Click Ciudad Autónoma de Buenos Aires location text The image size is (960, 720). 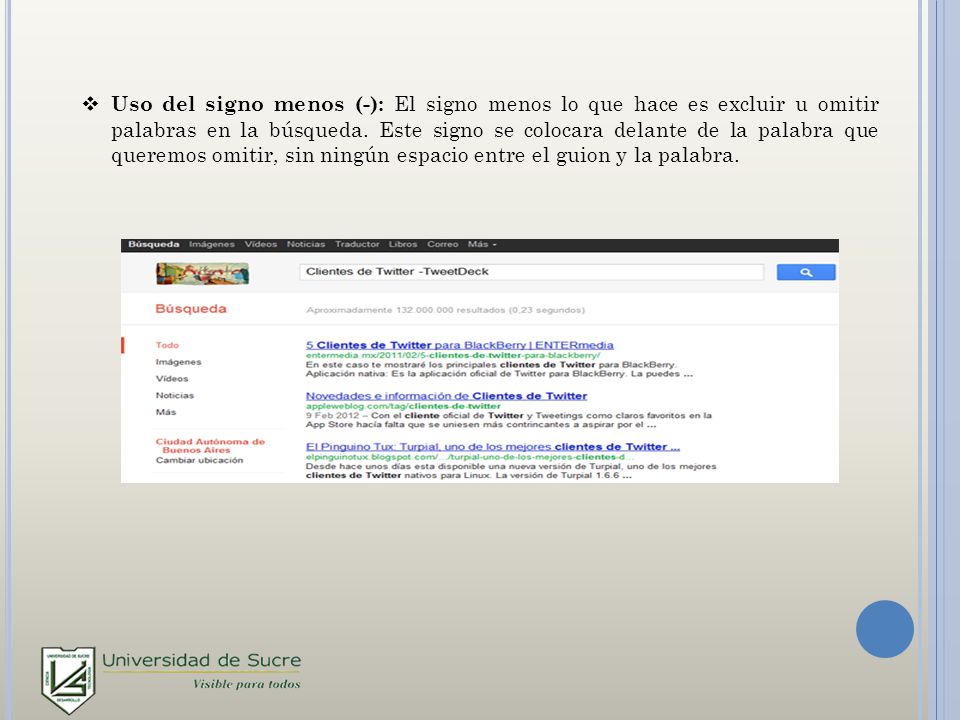(x=210, y=446)
